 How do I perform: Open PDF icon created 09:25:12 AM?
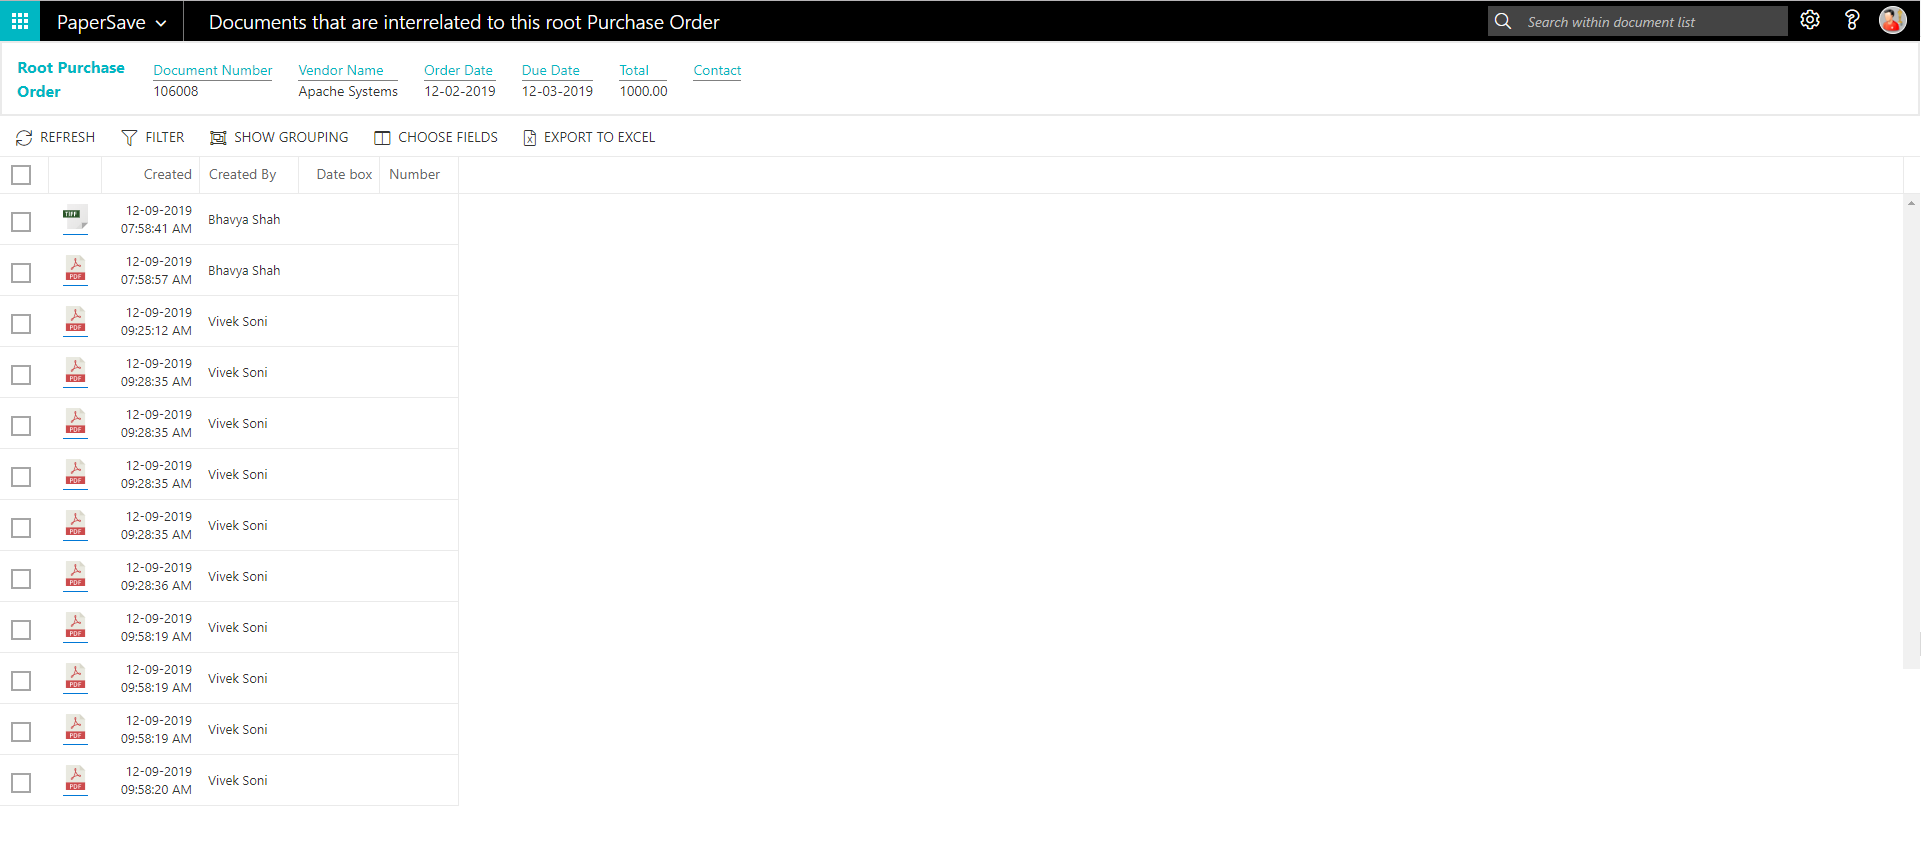point(75,321)
